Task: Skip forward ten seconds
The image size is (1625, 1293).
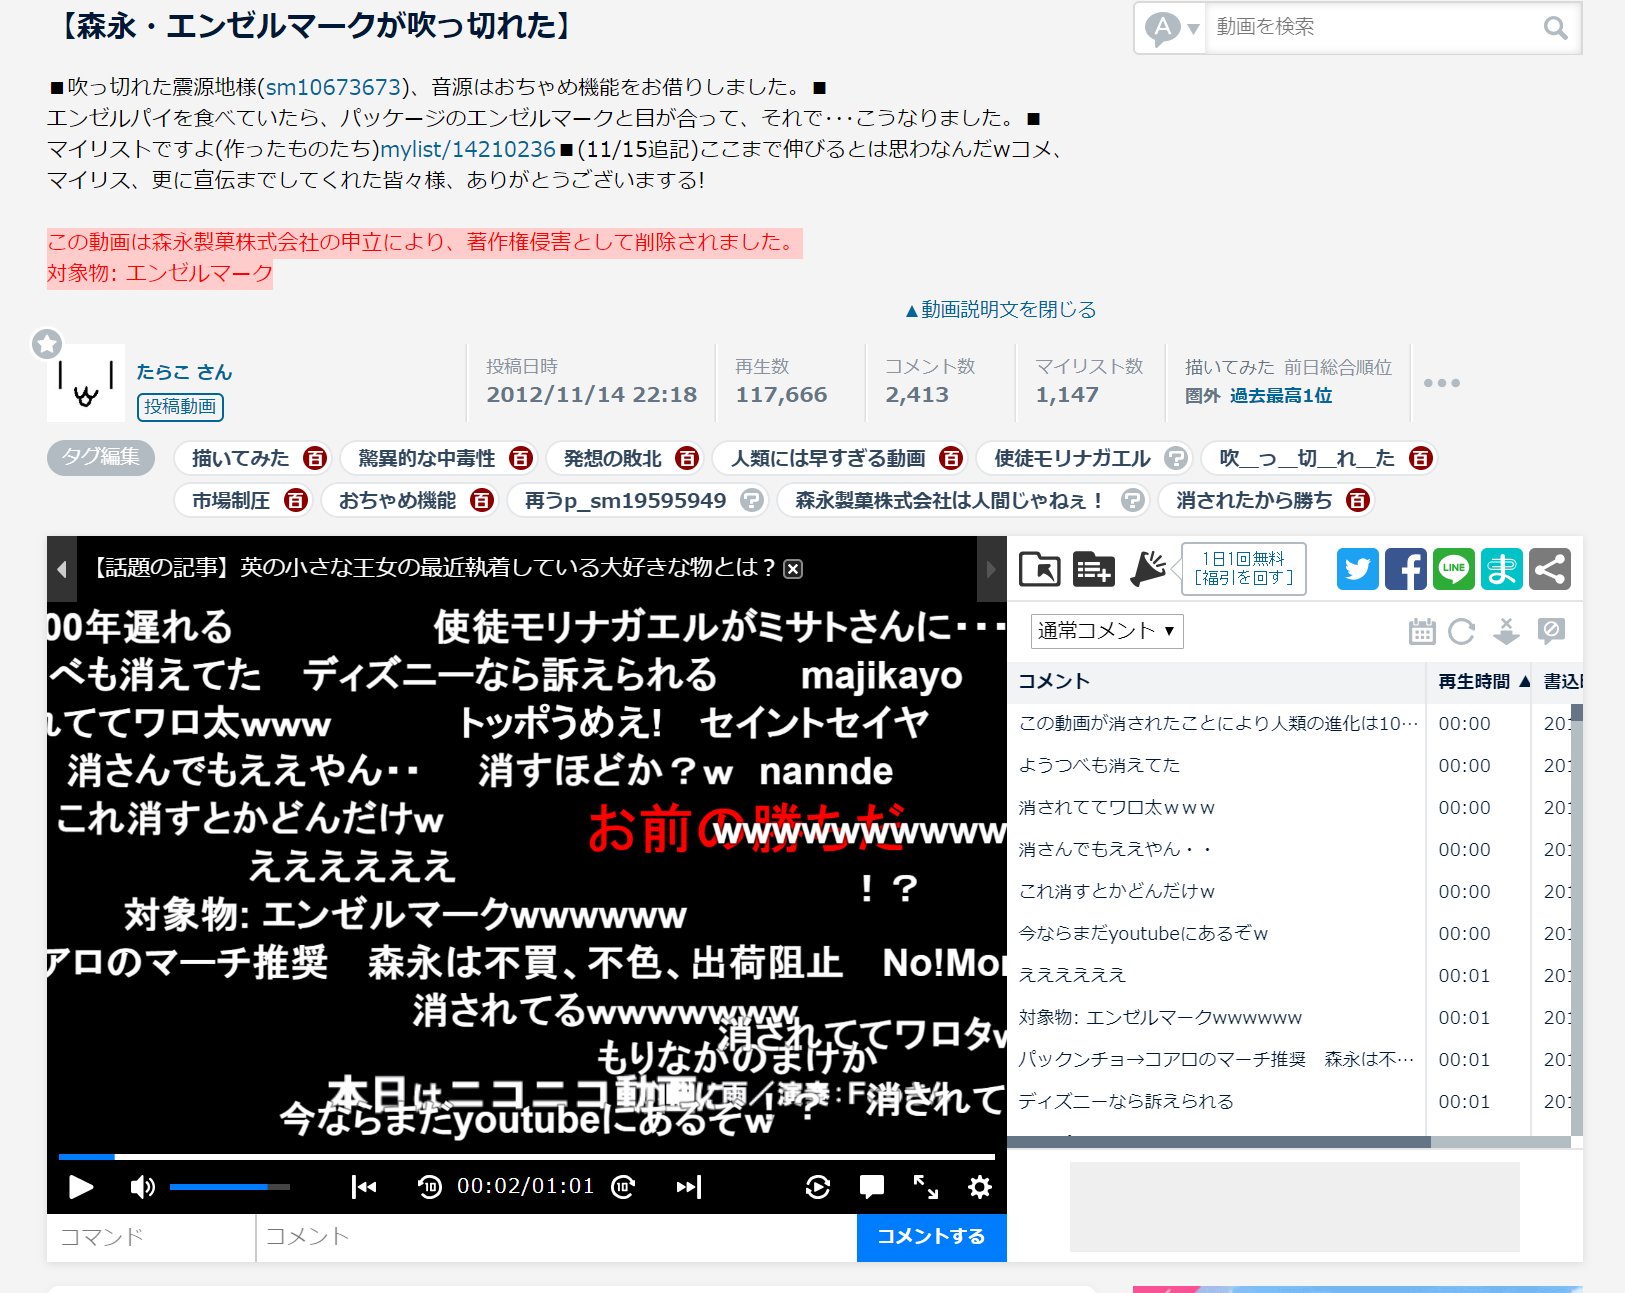Action: (623, 1187)
